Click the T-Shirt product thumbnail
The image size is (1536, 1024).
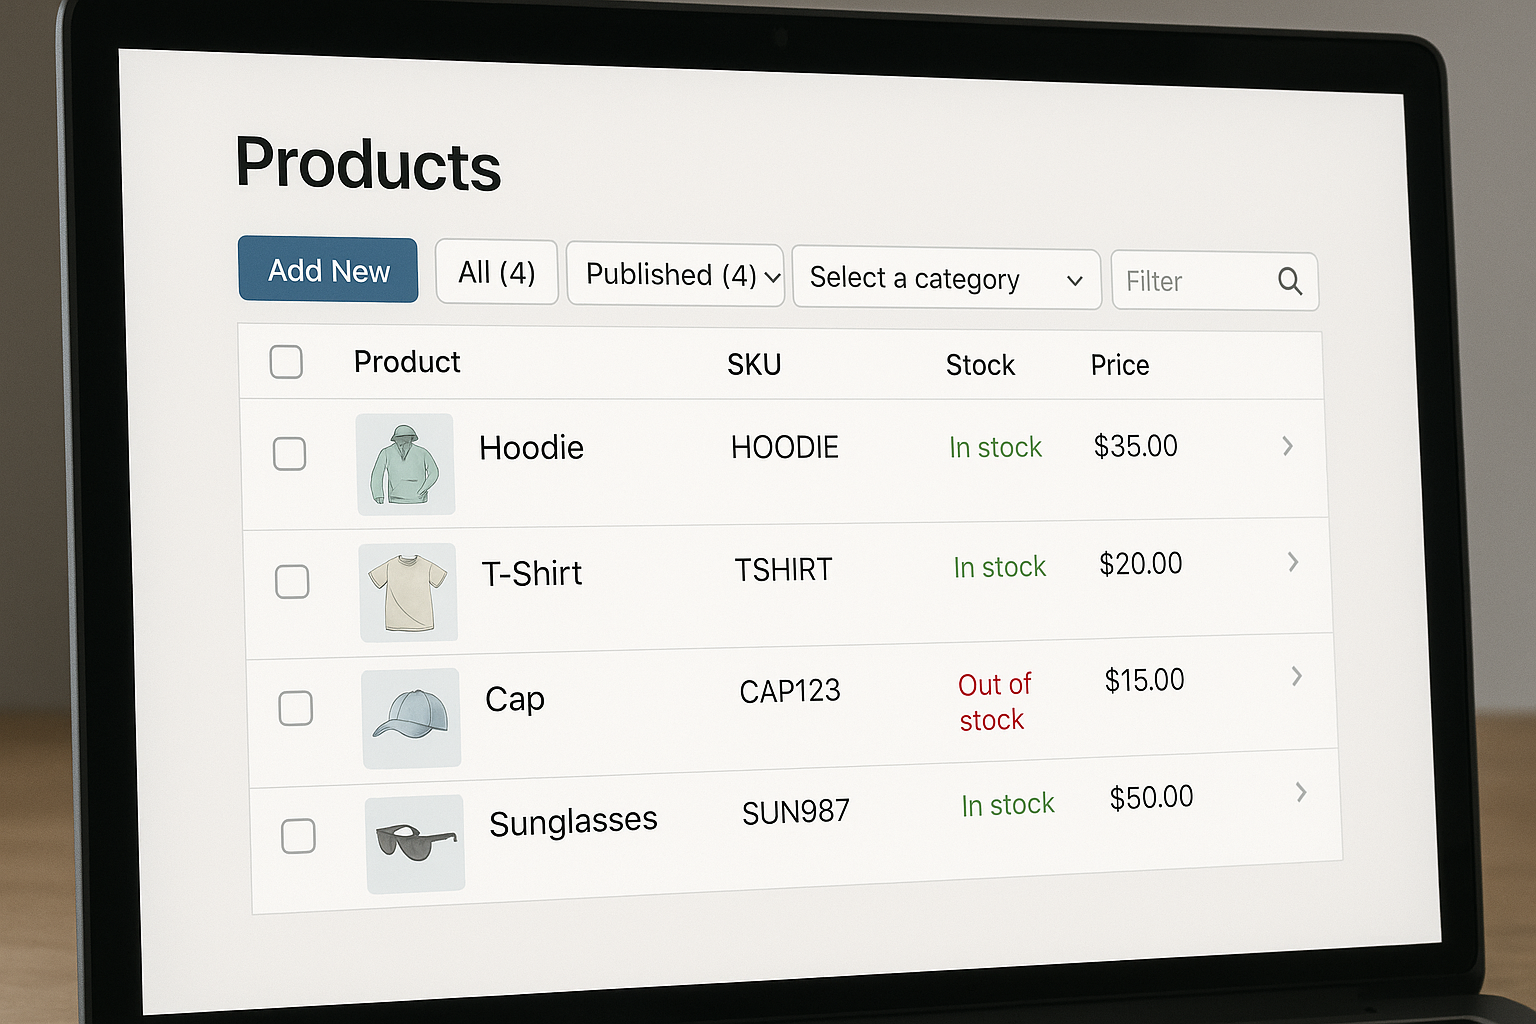point(408,592)
